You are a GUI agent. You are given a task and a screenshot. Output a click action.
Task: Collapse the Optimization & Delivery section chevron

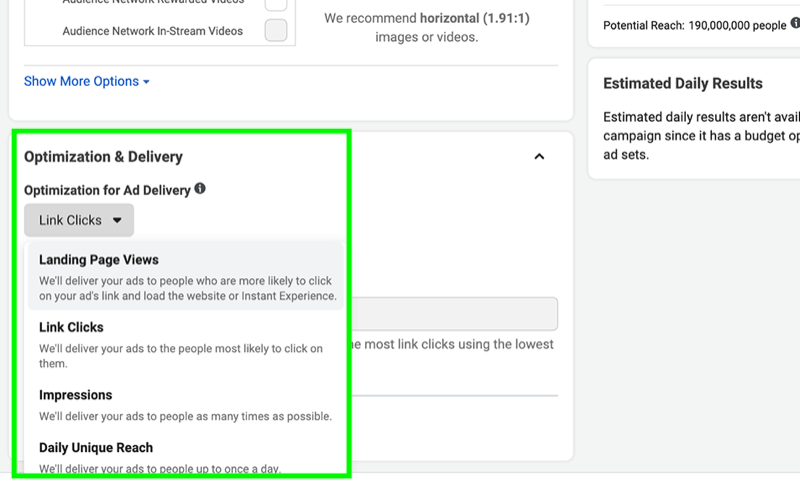[539, 157]
